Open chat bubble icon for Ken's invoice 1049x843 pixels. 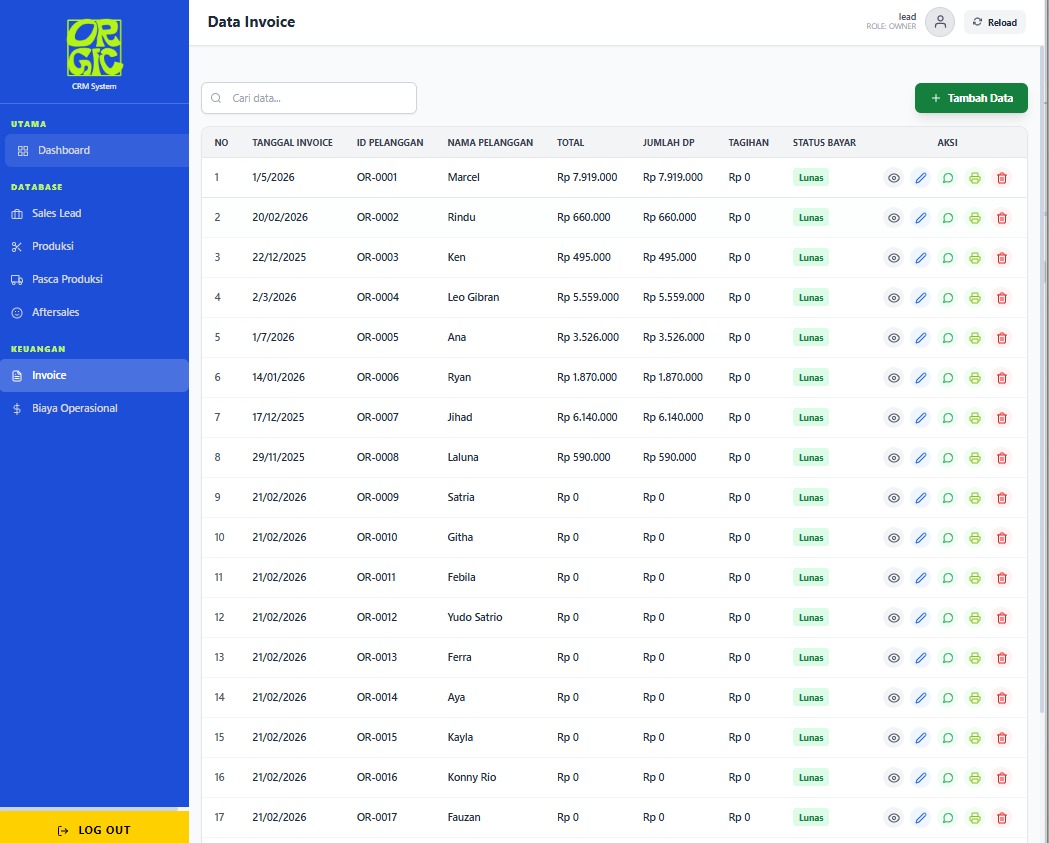(x=948, y=258)
